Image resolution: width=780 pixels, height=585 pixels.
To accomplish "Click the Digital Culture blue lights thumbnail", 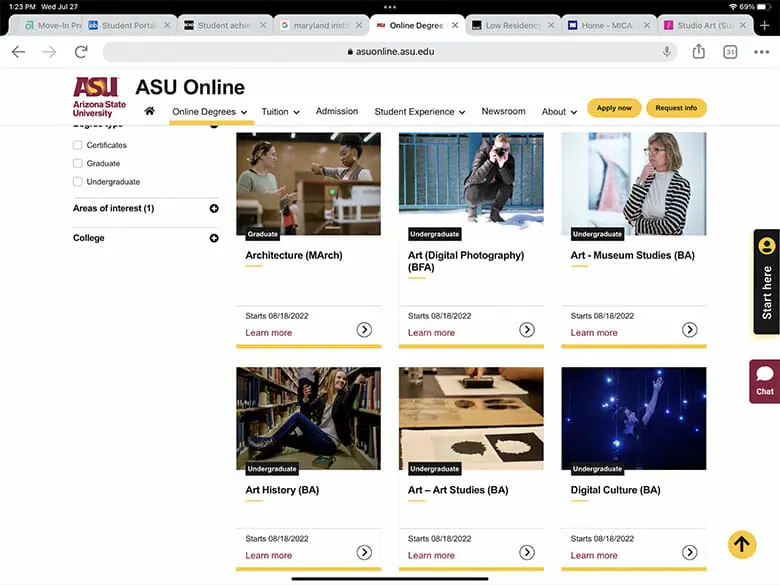I will click(634, 418).
